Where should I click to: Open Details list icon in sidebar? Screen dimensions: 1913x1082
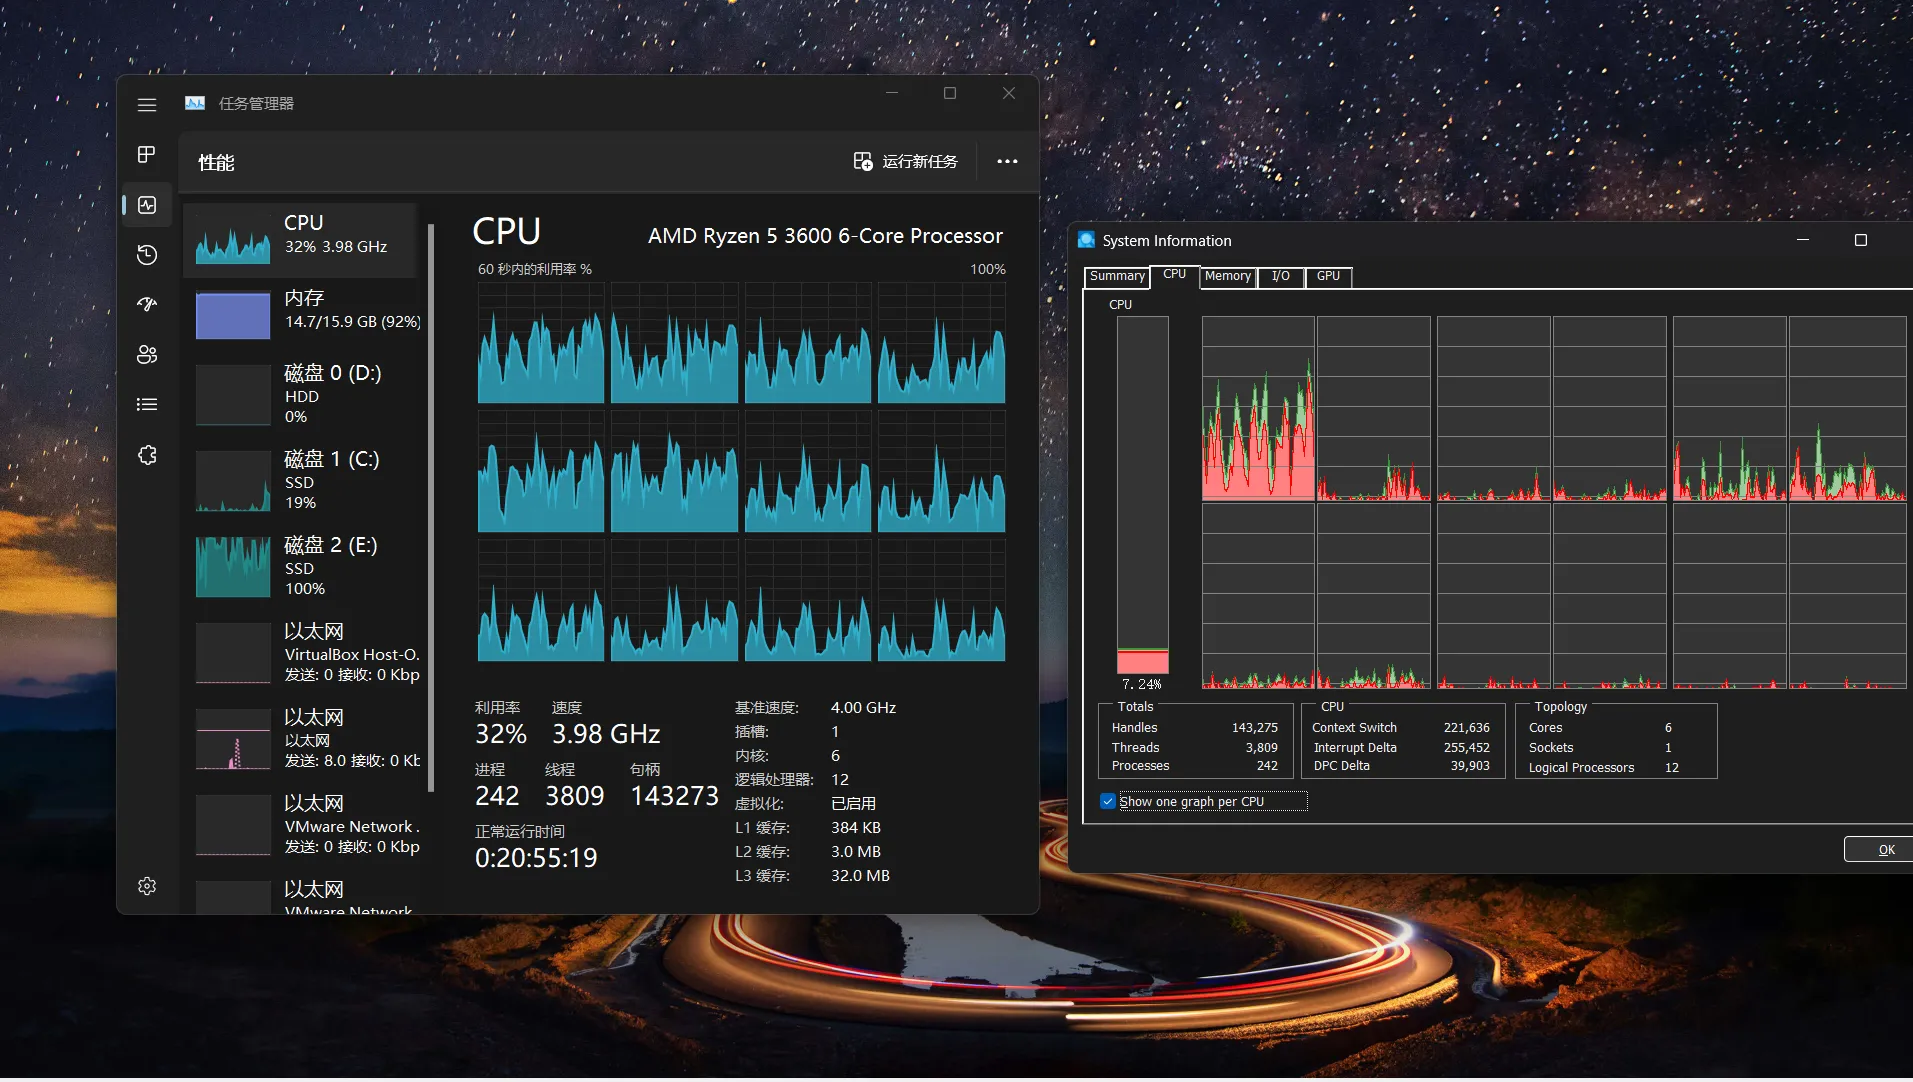coord(147,404)
